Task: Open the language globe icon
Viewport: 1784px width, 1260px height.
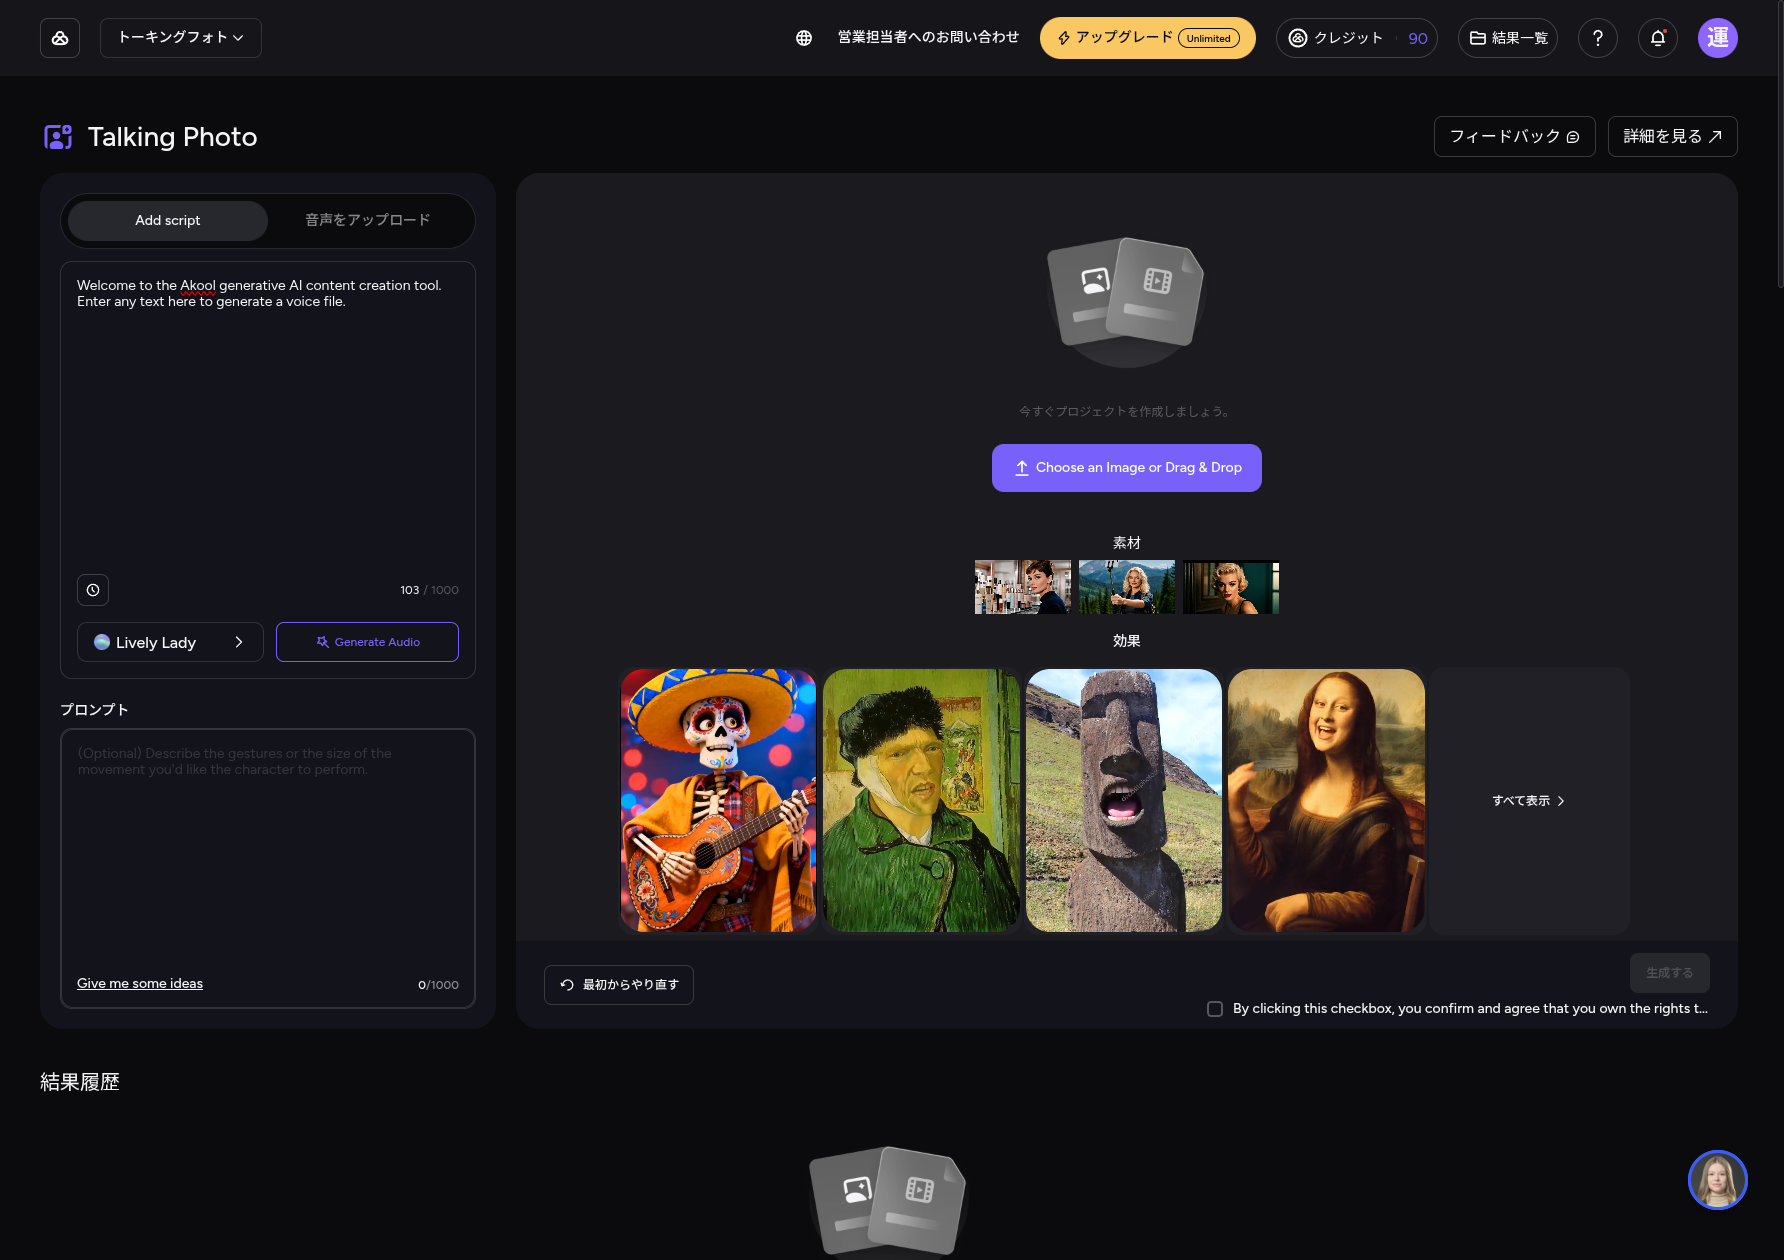Action: point(803,38)
